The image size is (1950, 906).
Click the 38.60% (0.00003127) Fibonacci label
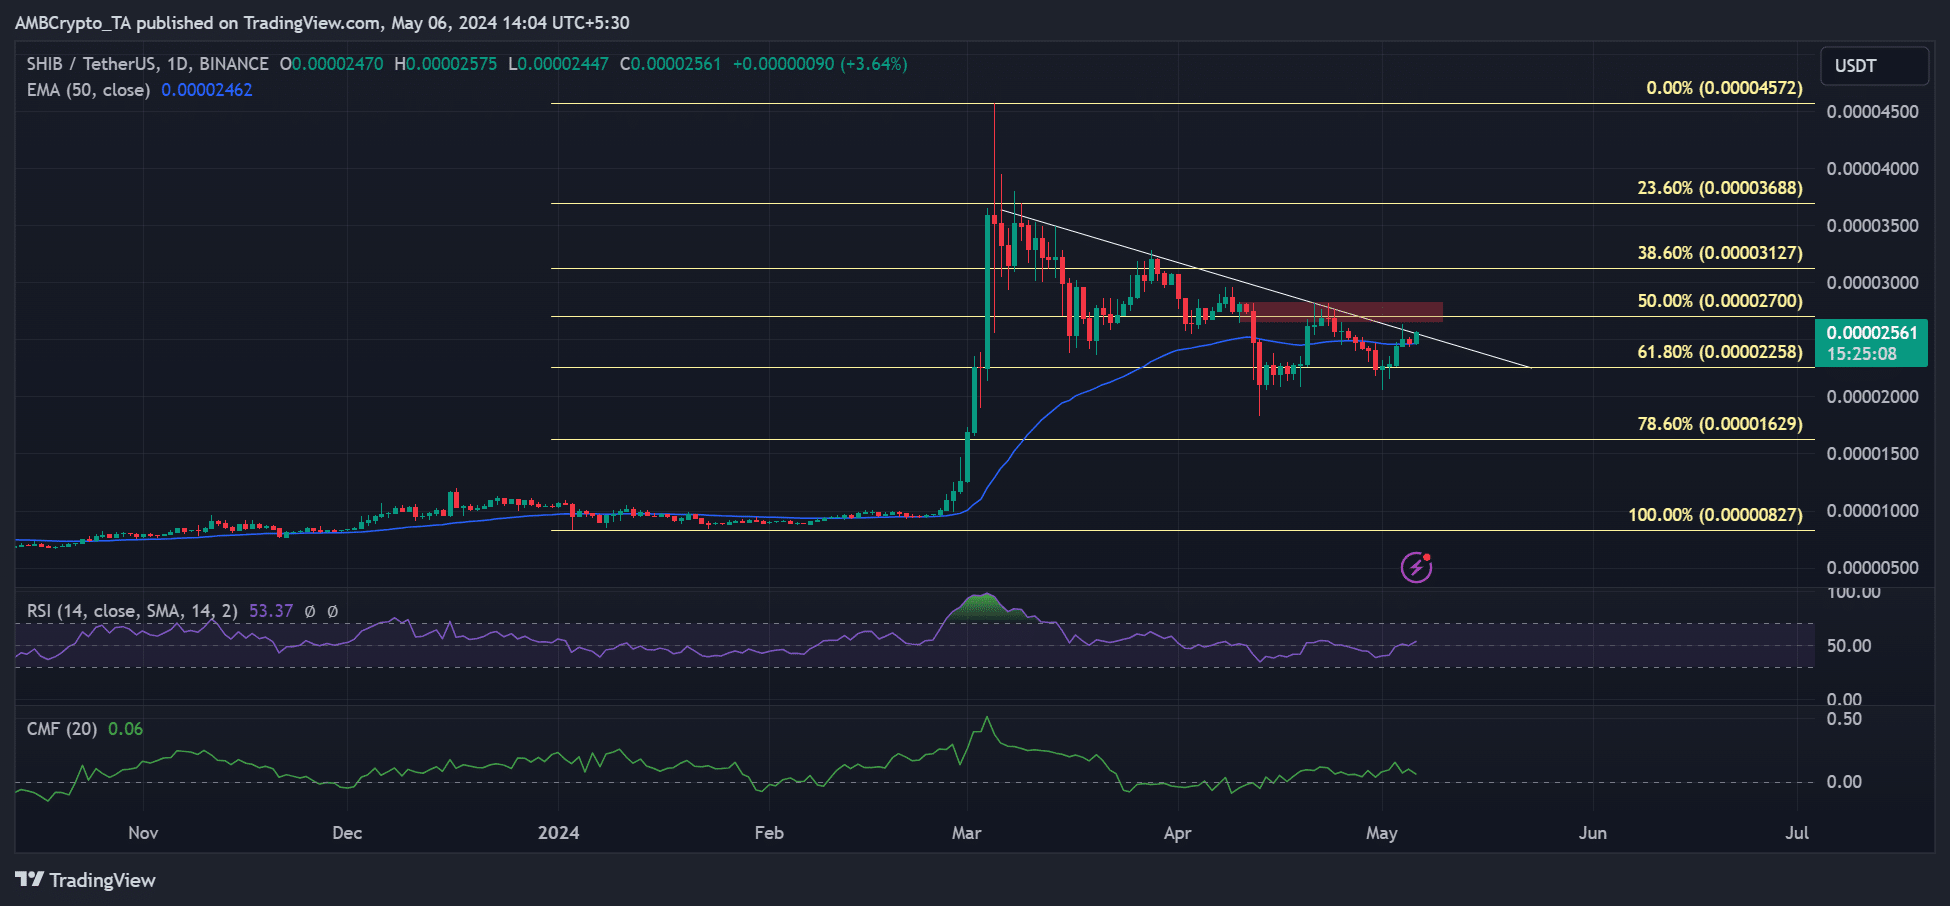1720,253
